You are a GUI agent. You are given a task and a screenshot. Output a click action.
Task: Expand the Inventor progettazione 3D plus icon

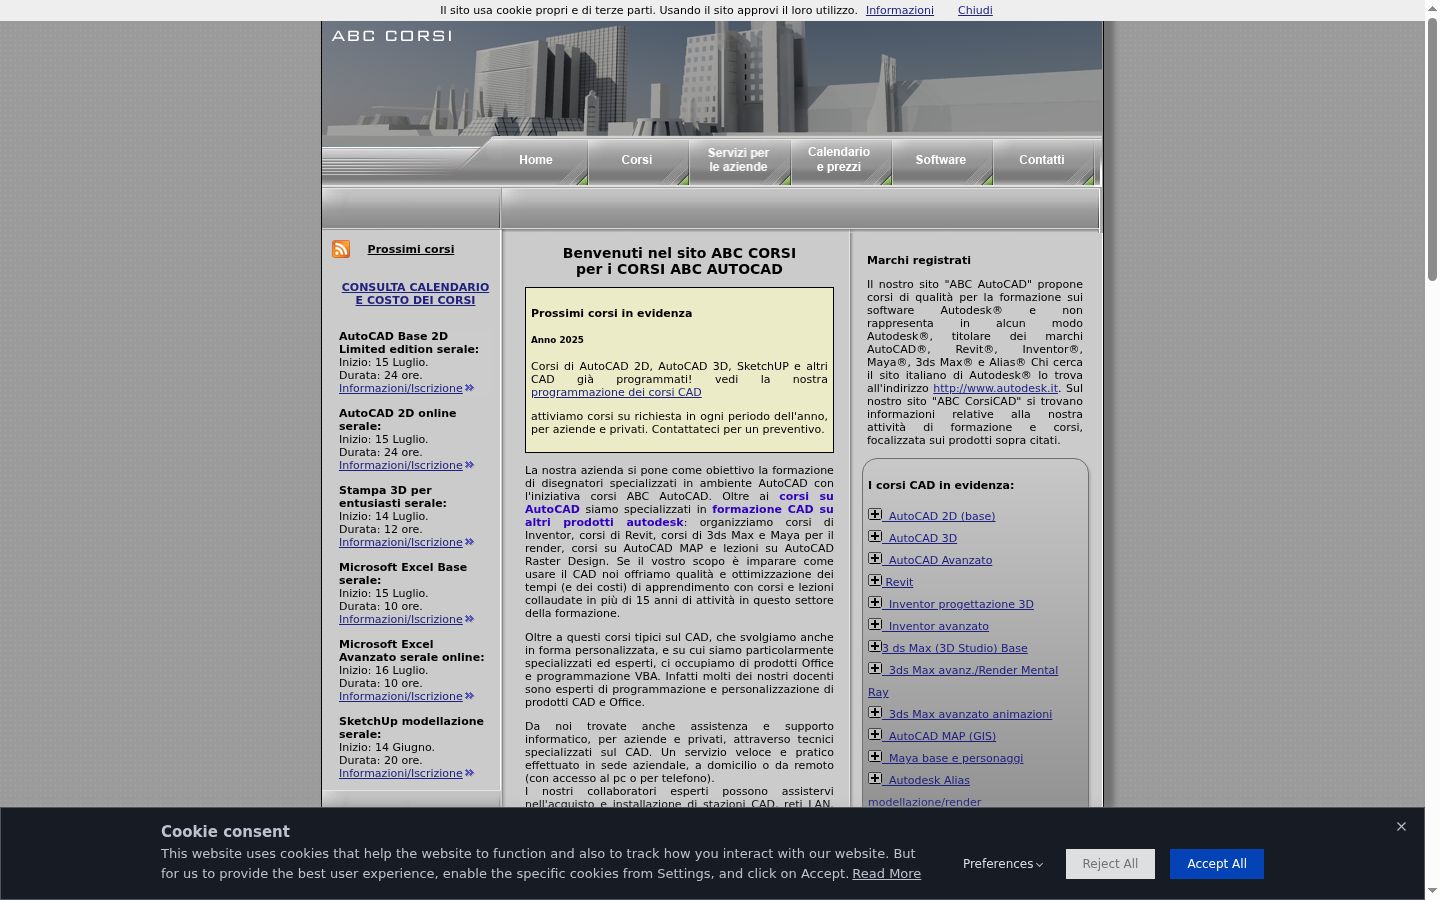point(875,603)
